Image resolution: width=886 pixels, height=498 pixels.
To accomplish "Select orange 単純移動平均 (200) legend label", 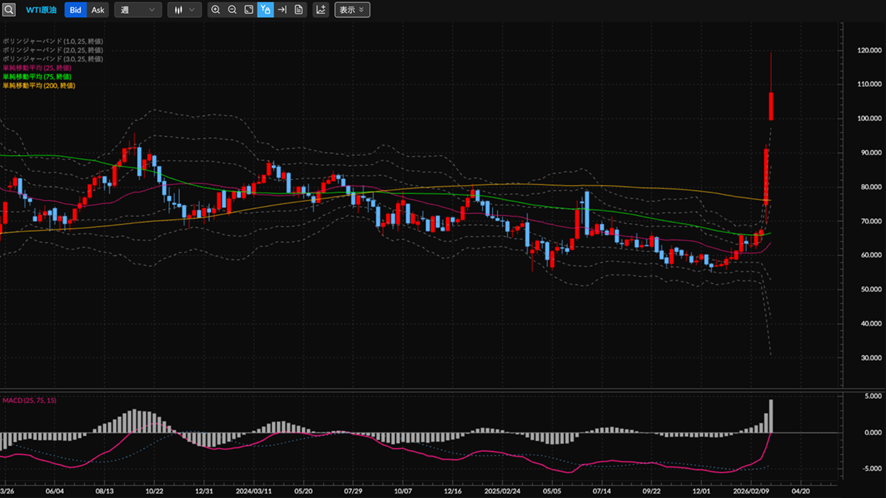I will [39, 86].
